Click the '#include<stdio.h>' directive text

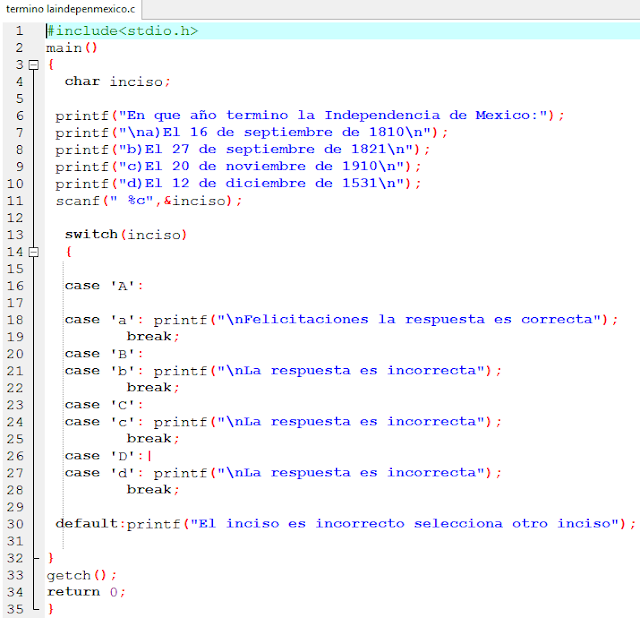coord(122,31)
